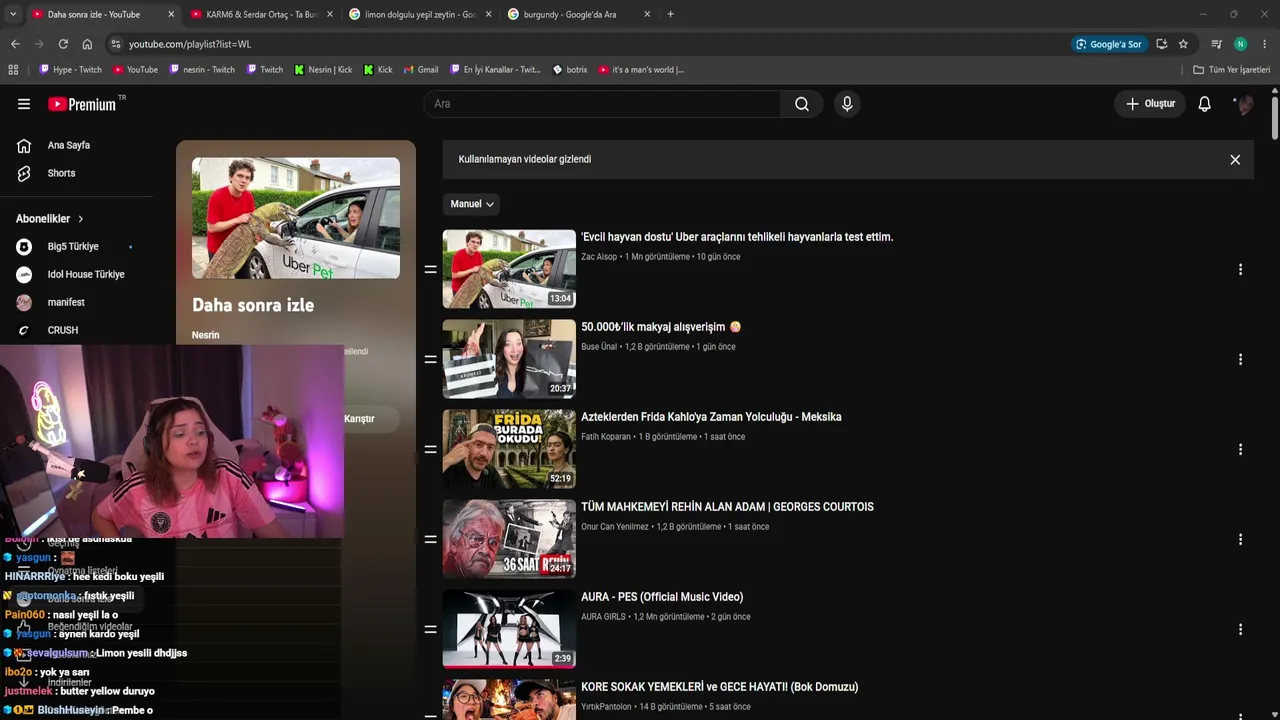Open Ana Sayfa home in sidebar
This screenshot has height=720, width=1280.
[69, 146]
